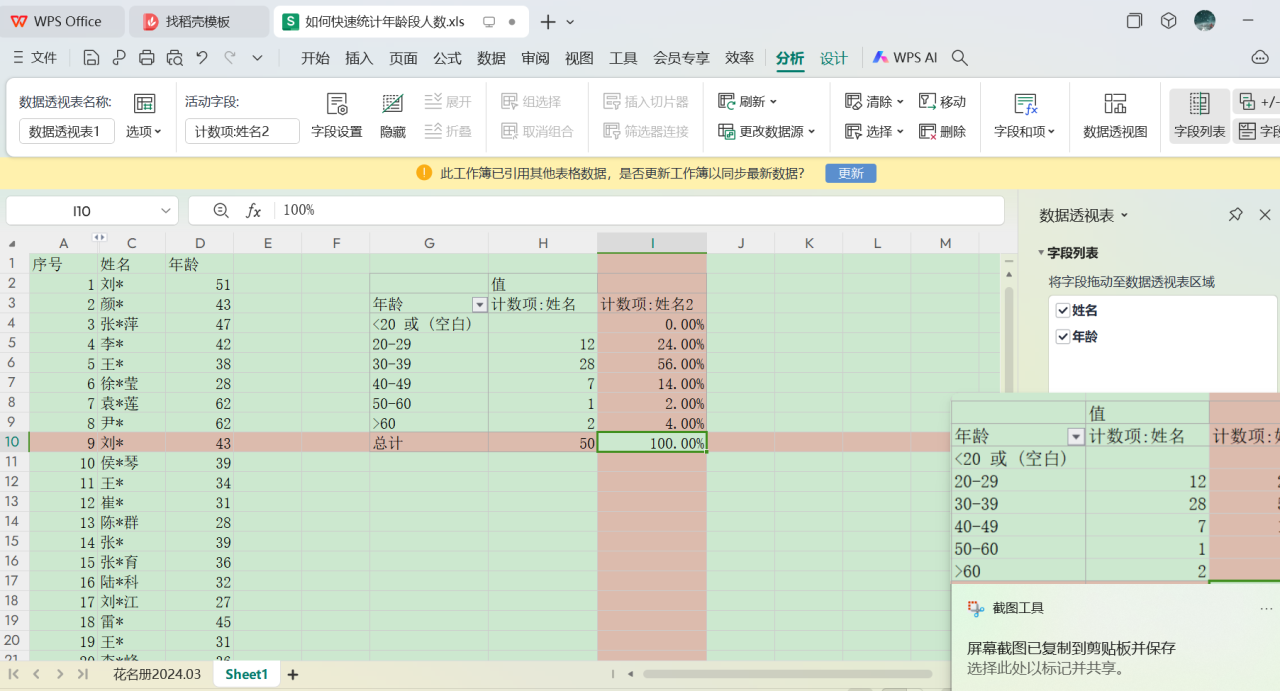Open the 选项 dropdown

(x=144, y=131)
